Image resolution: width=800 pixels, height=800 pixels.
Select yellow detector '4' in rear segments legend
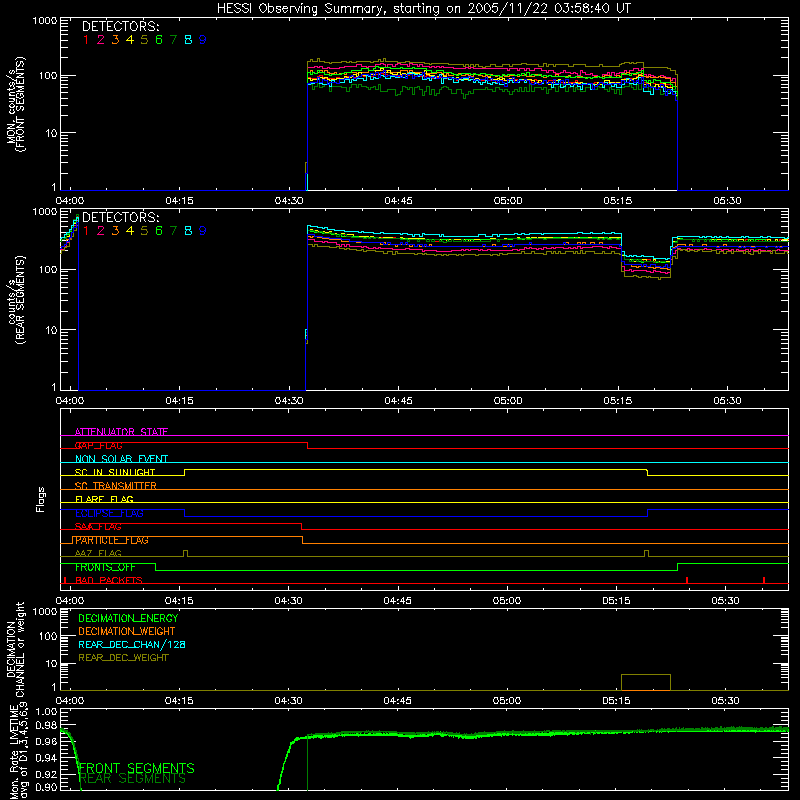(130, 231)
